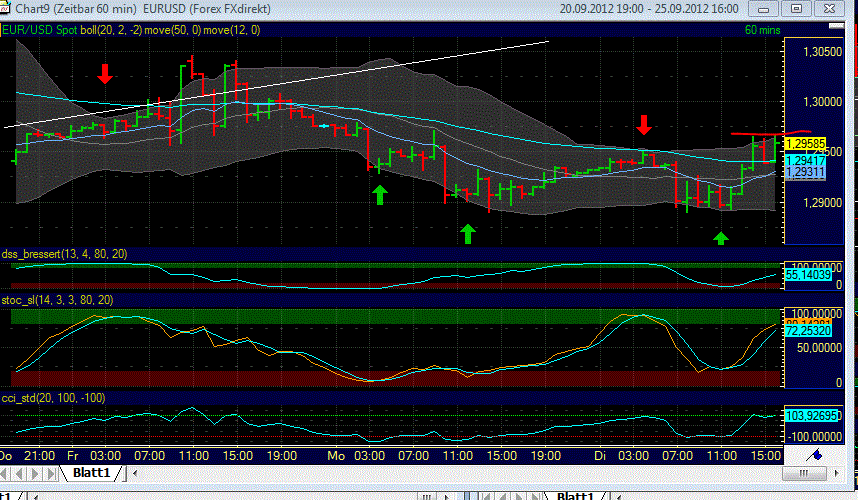Click the horizontal scrollbar thumb

(804, 473)
